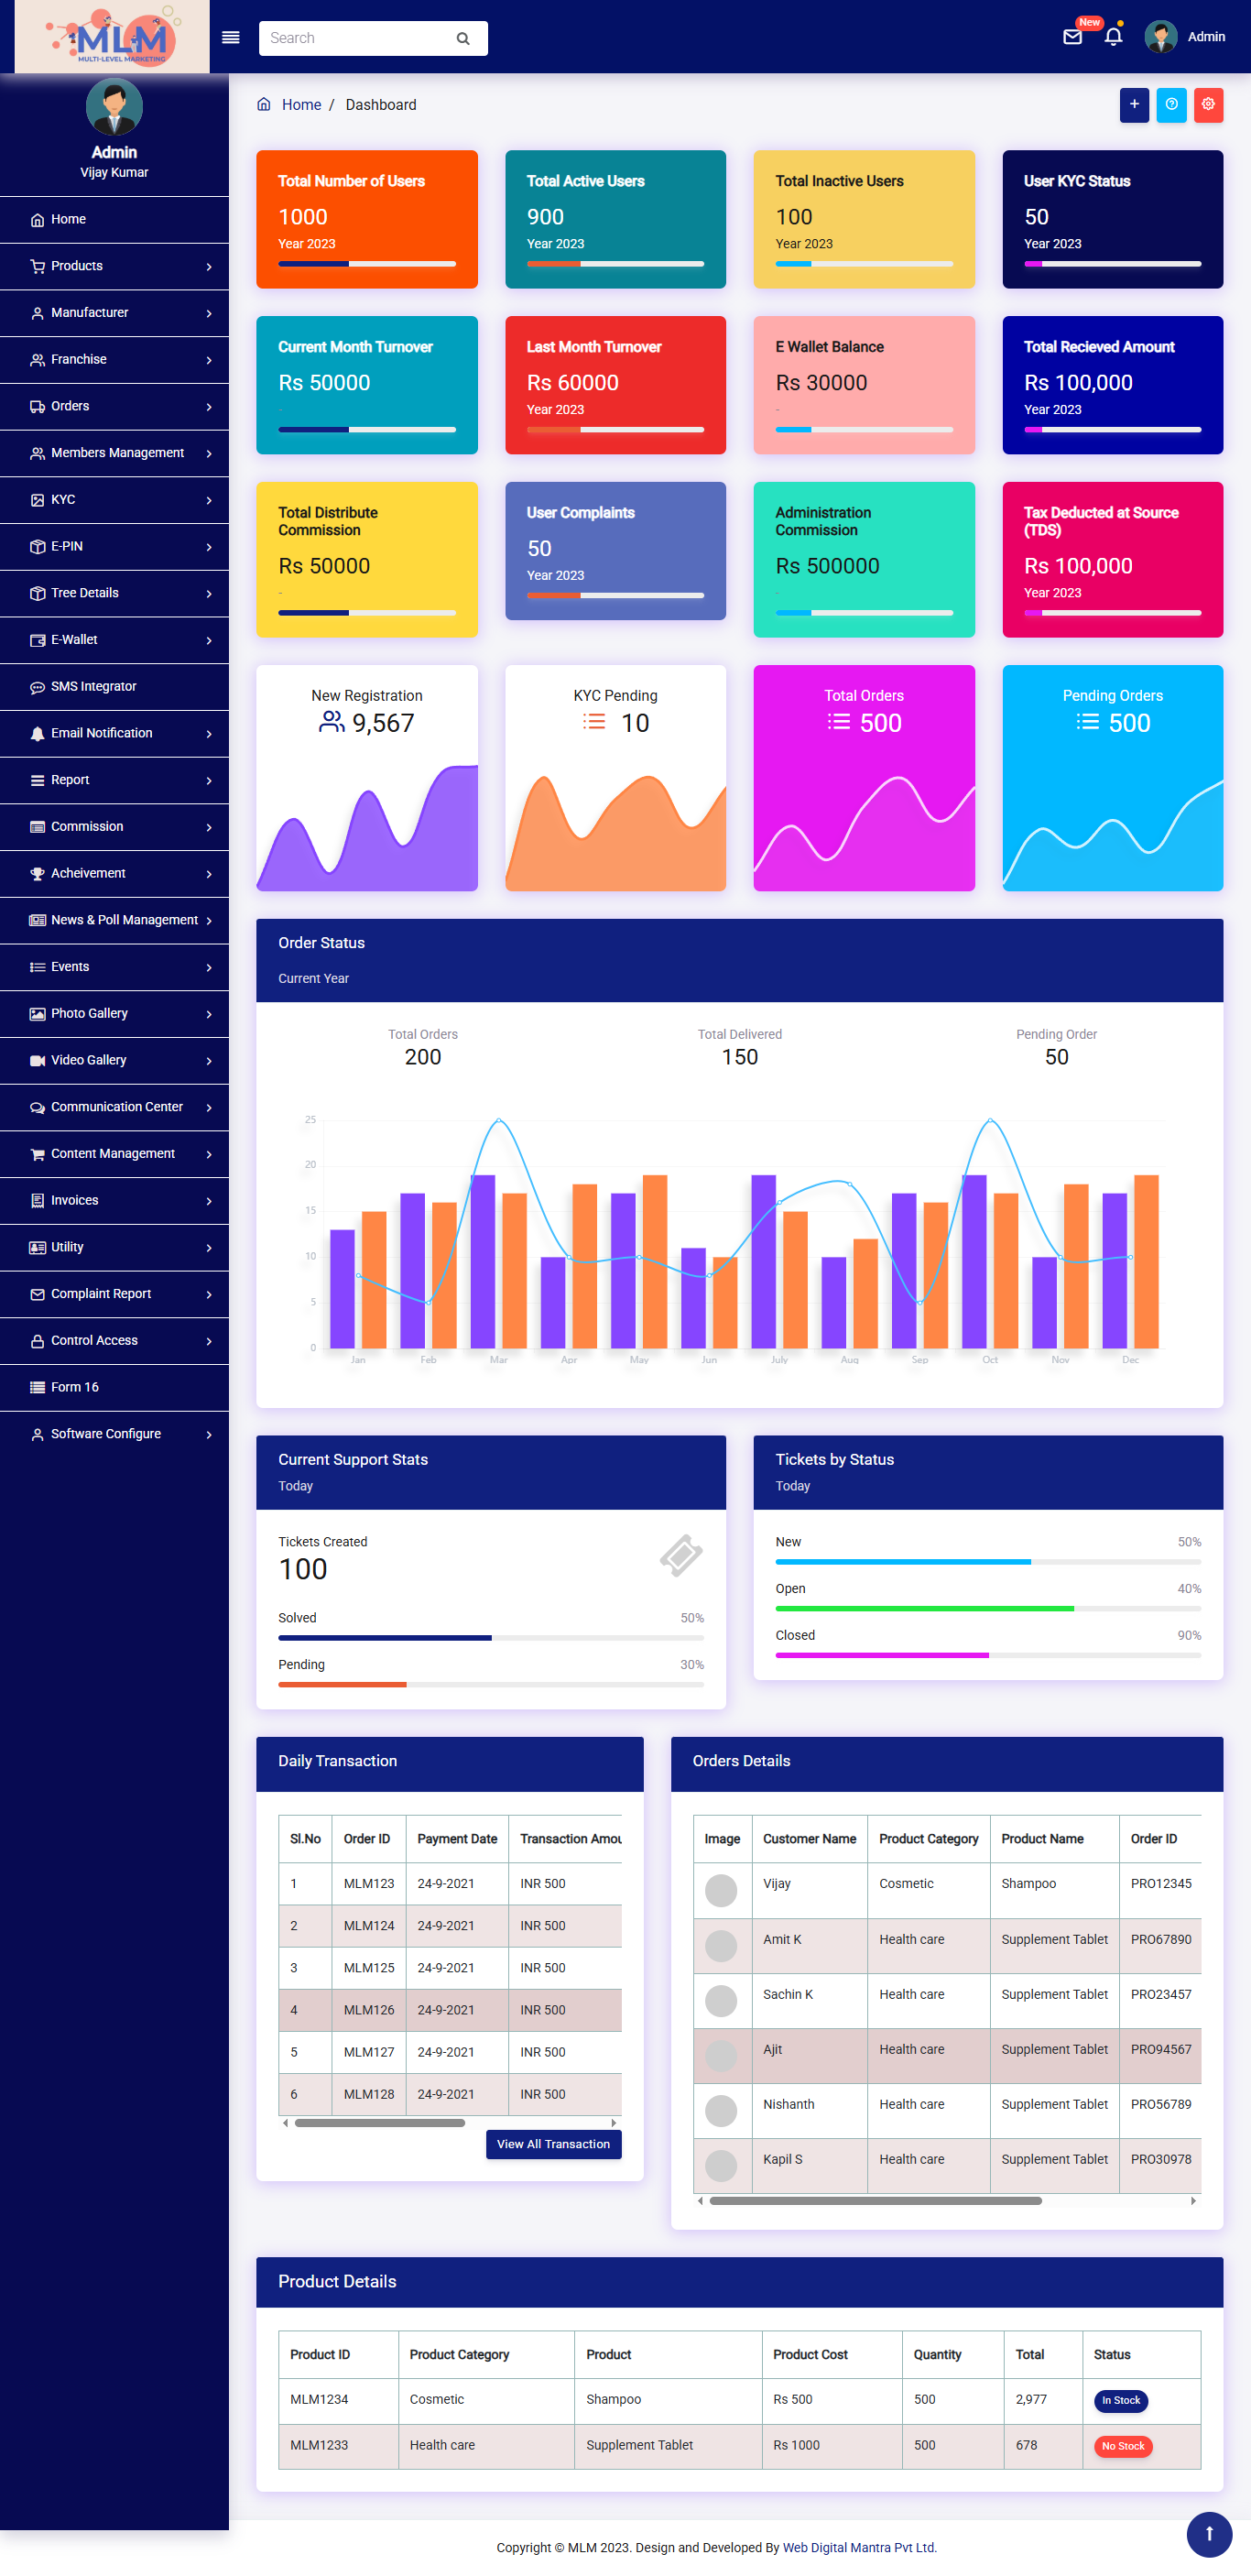Screen dimensions: 1251x2576
Task: Open the mail inbox icon
Action: click(1072, 38)
